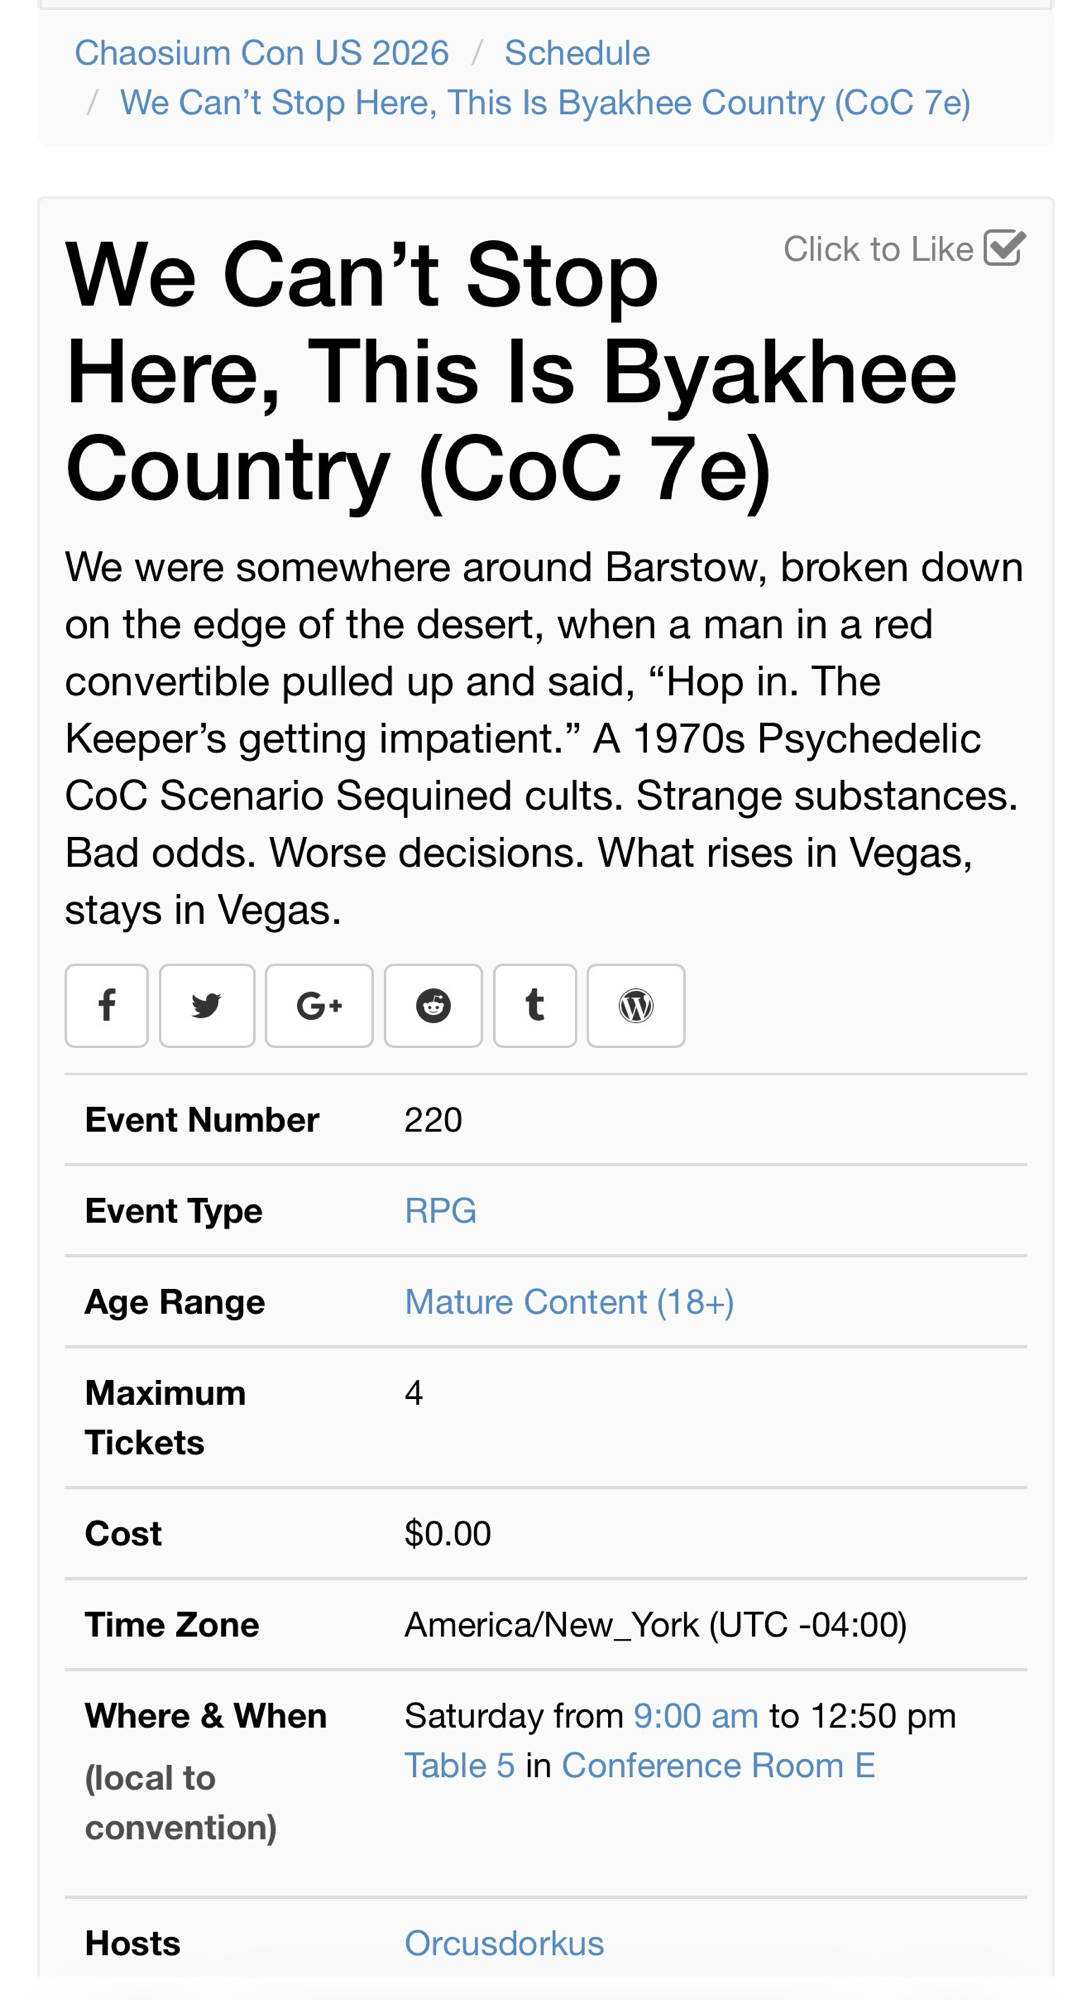Go to Schedule breadcrumb link
Screen dimensions: 1092x2000
click(x=577, y=53)
